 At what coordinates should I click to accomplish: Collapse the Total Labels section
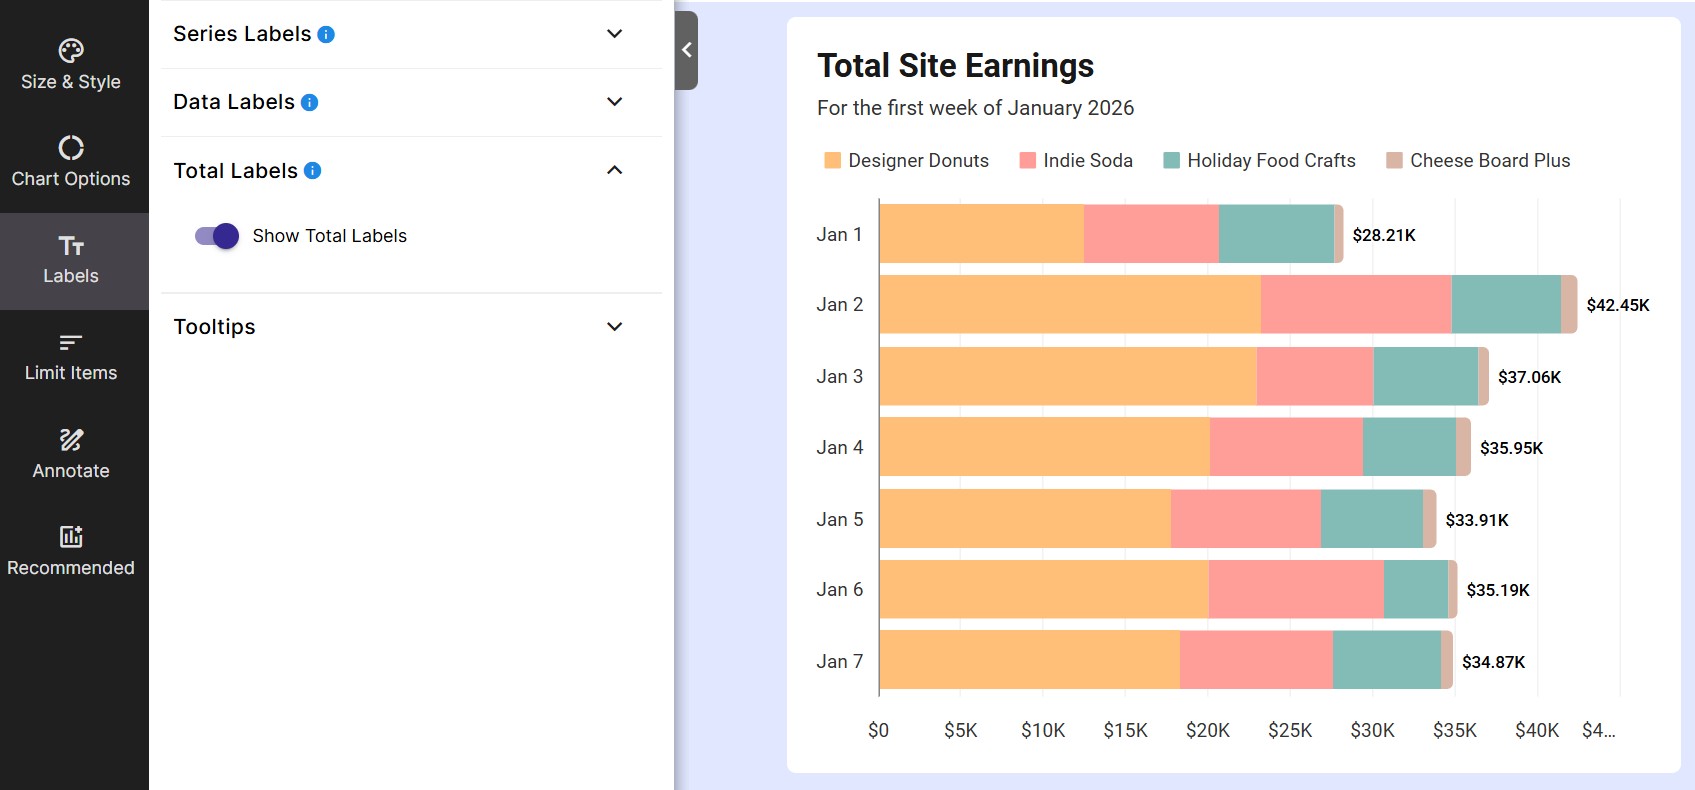(x=615, y=171)
